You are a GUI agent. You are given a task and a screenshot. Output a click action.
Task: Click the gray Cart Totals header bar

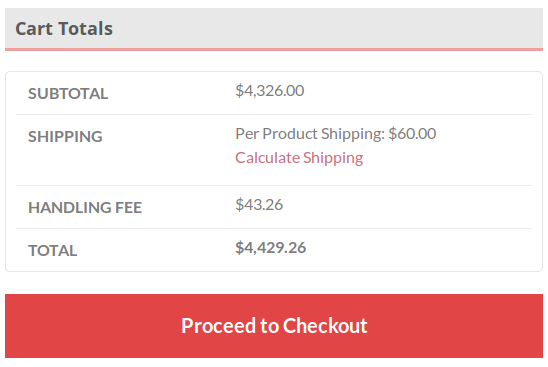point(274,28)
